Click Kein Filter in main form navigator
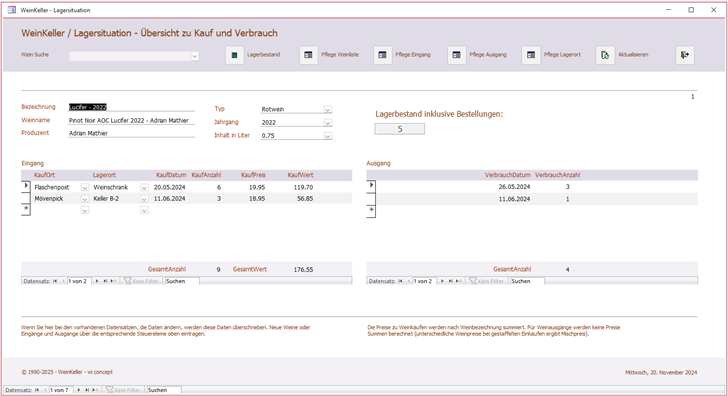 [x=123, y=390]
